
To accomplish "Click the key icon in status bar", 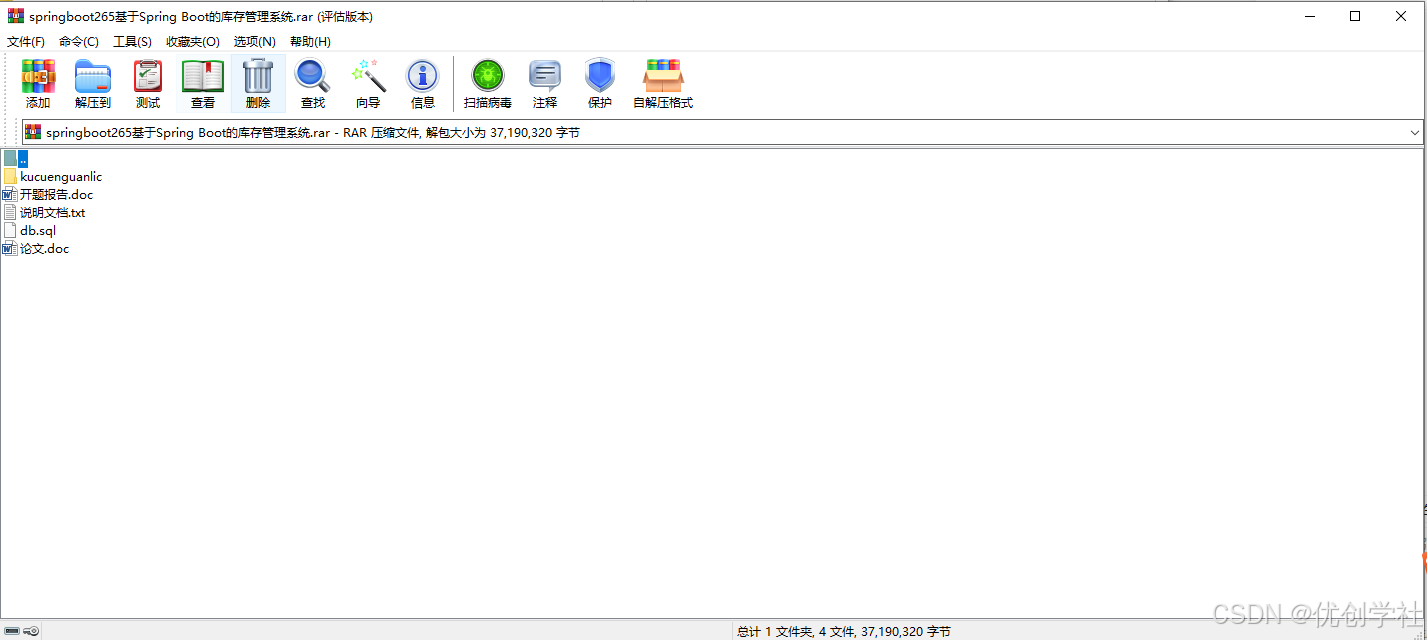I will tap(31, 631).
